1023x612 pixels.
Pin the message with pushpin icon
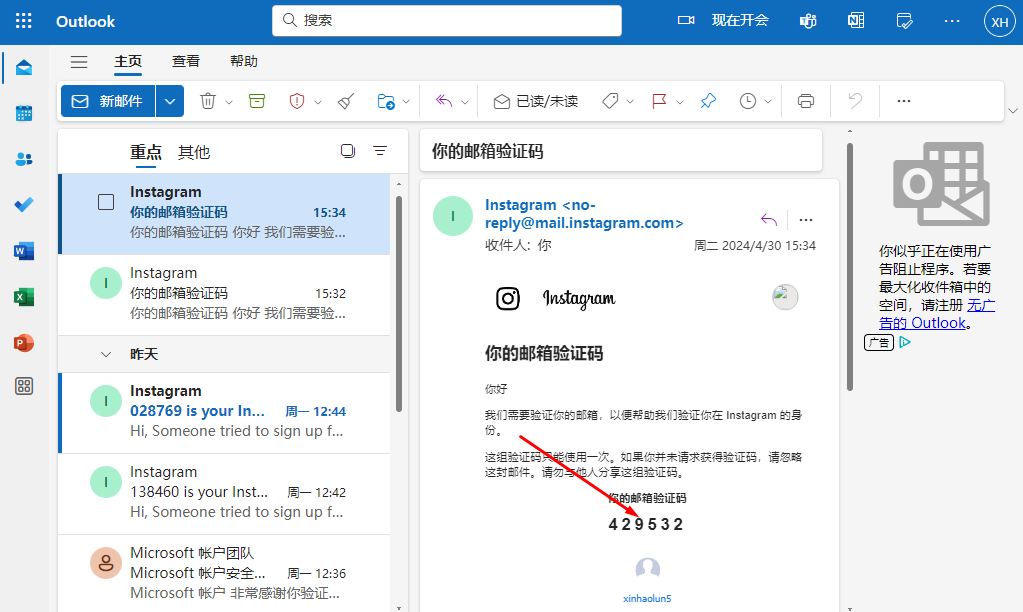coord(708,101)
